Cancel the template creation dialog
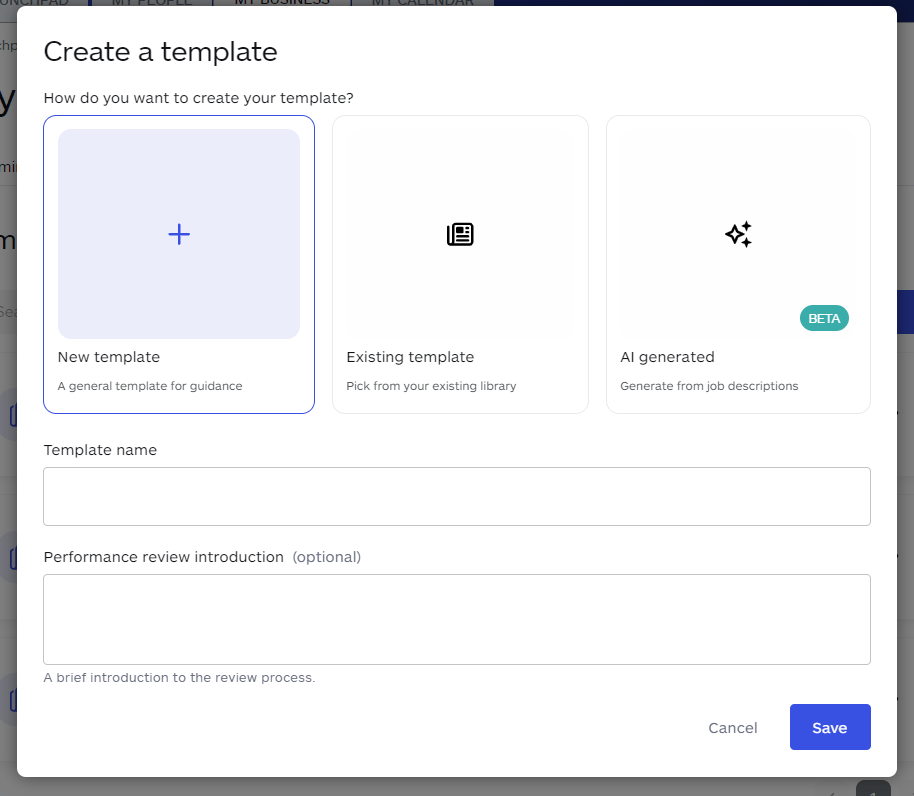The height and width of the screenshot is (796, 914). (x=732, y=727)
